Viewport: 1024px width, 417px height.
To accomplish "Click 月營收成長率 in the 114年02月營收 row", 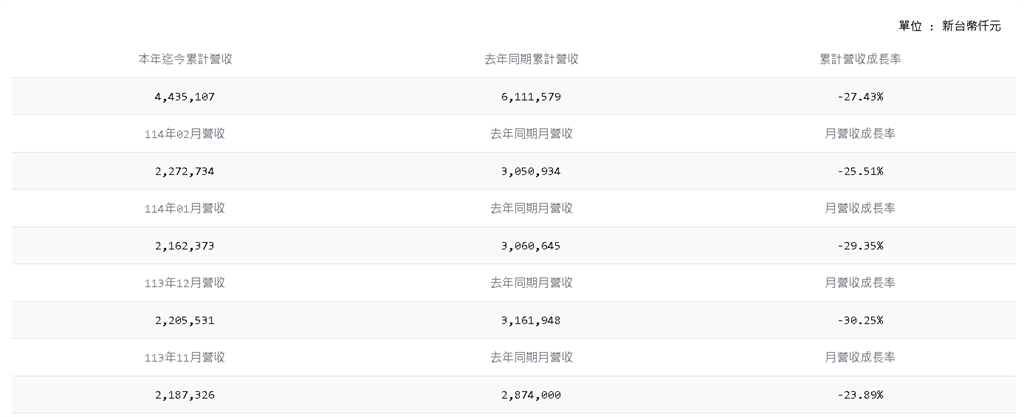I will tap(860, 134).
